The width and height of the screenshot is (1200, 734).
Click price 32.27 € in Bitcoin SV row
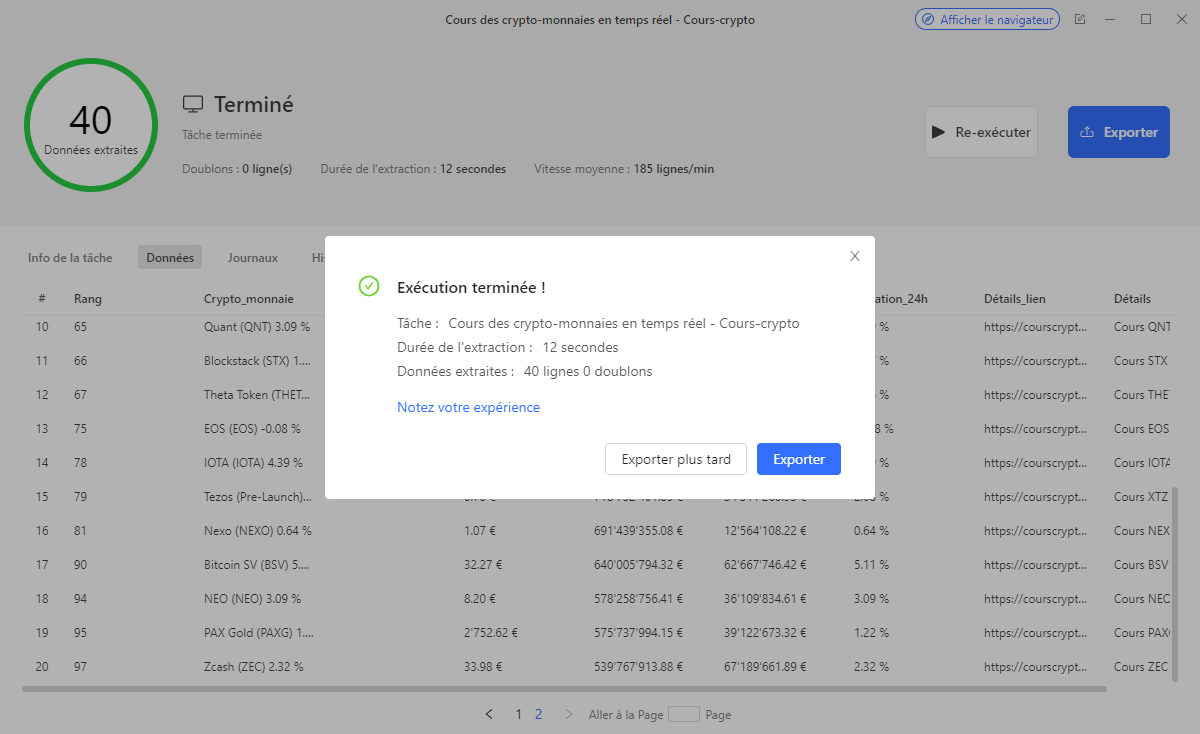click(x=483, y=565)
